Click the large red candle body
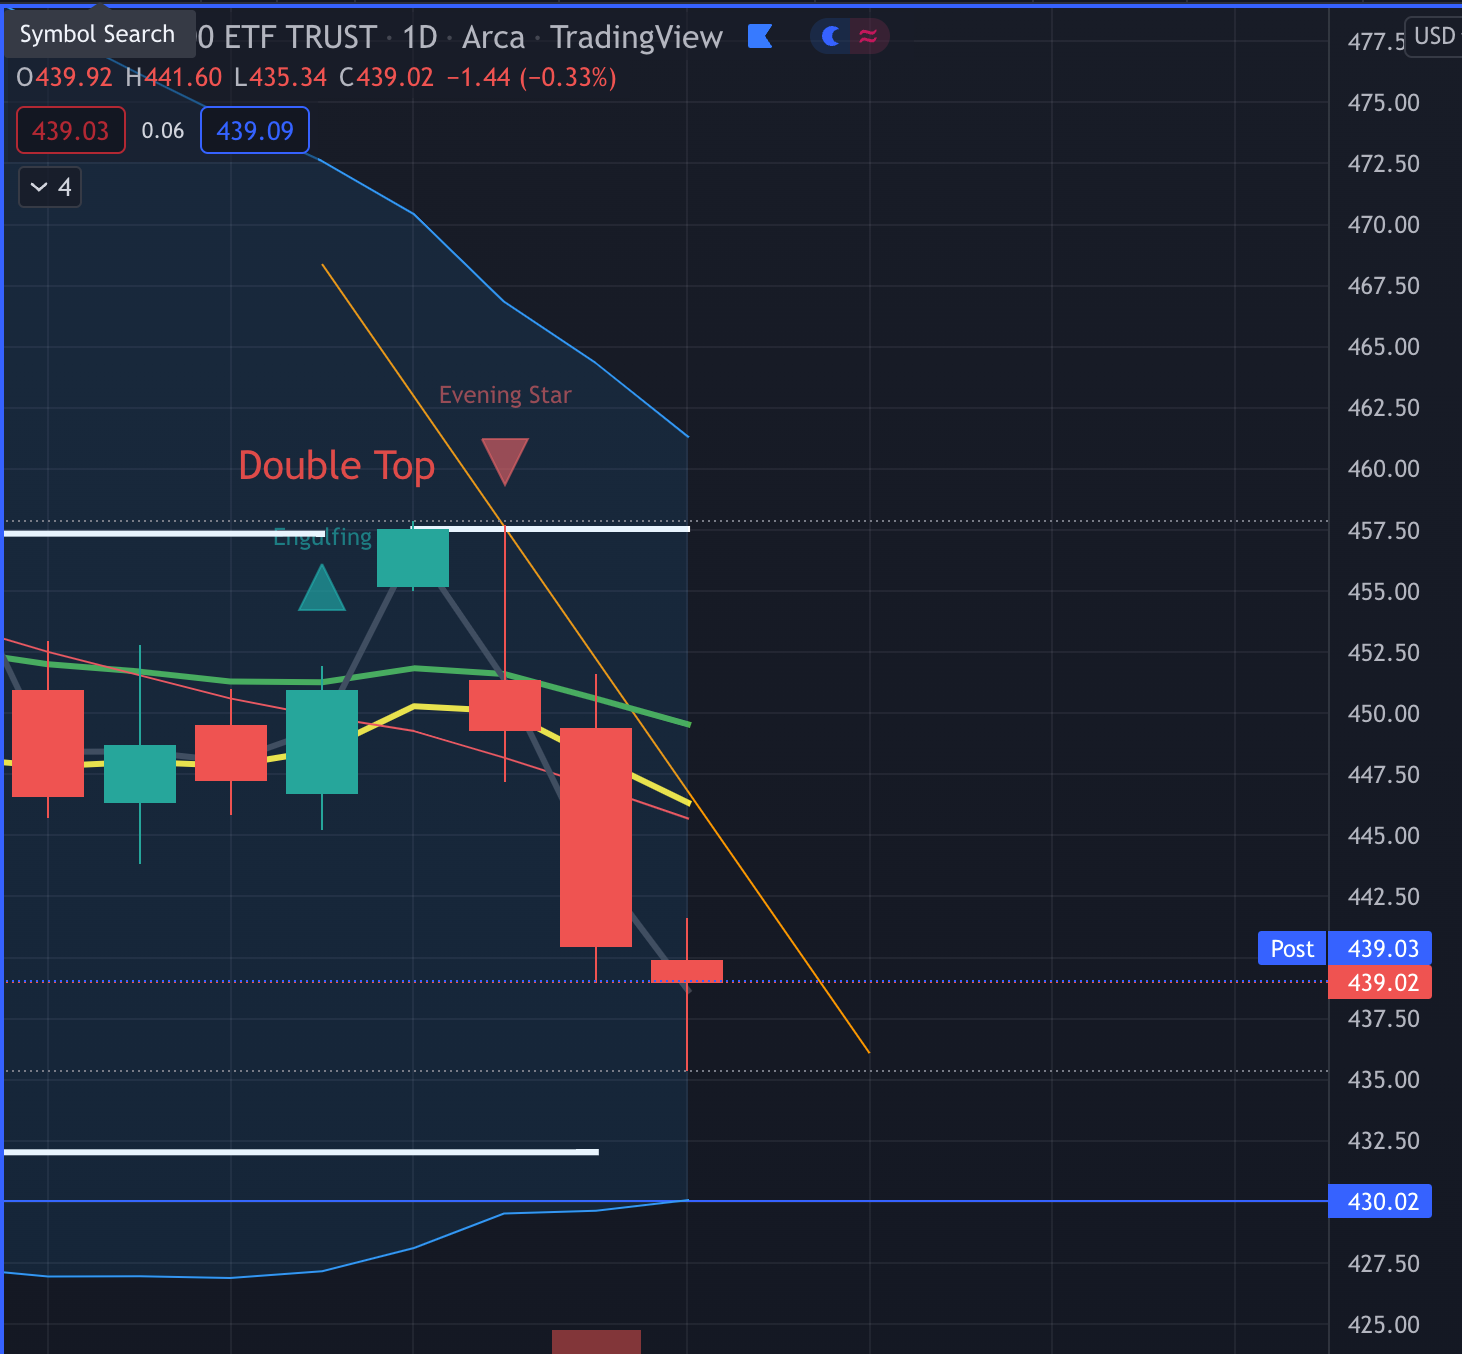The width and height of the screenshot is (1462, 1354). (596, 837)
